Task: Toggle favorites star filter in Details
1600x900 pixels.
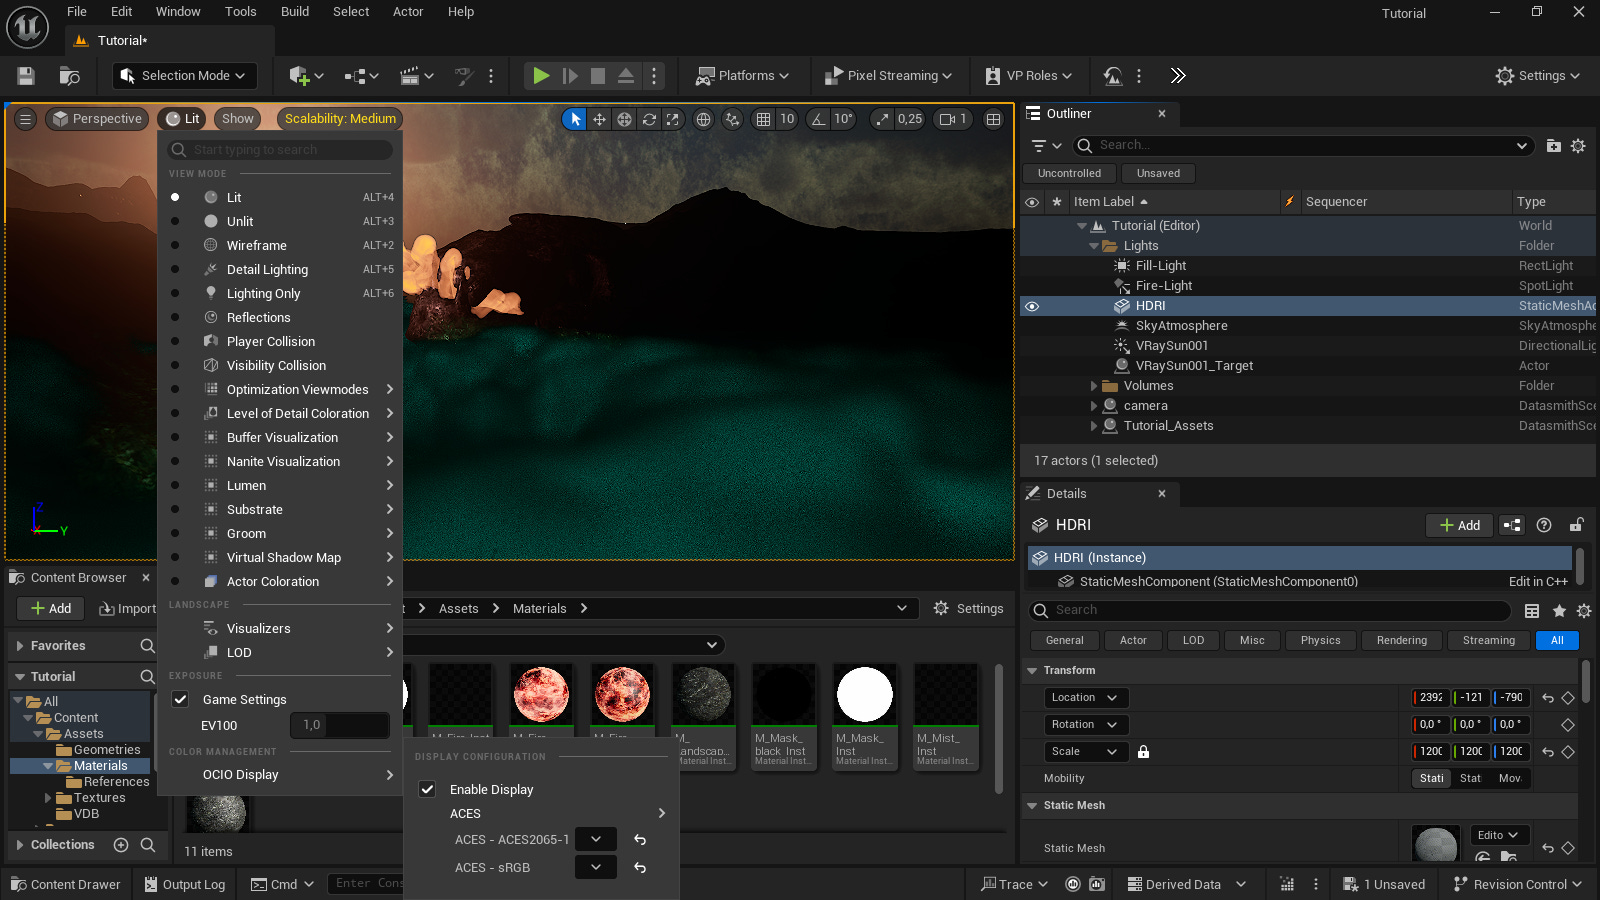Action: 1559,611
